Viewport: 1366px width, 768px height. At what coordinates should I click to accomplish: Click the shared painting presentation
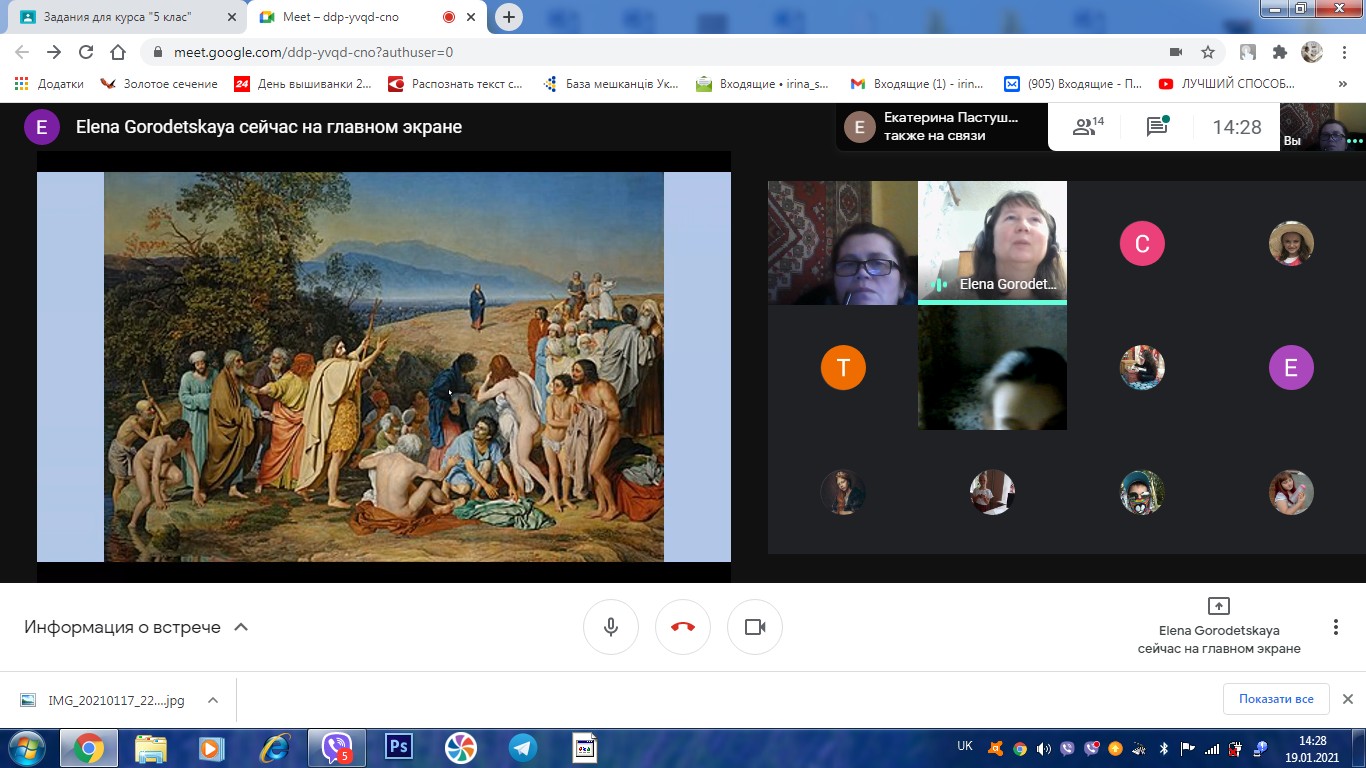384,366
